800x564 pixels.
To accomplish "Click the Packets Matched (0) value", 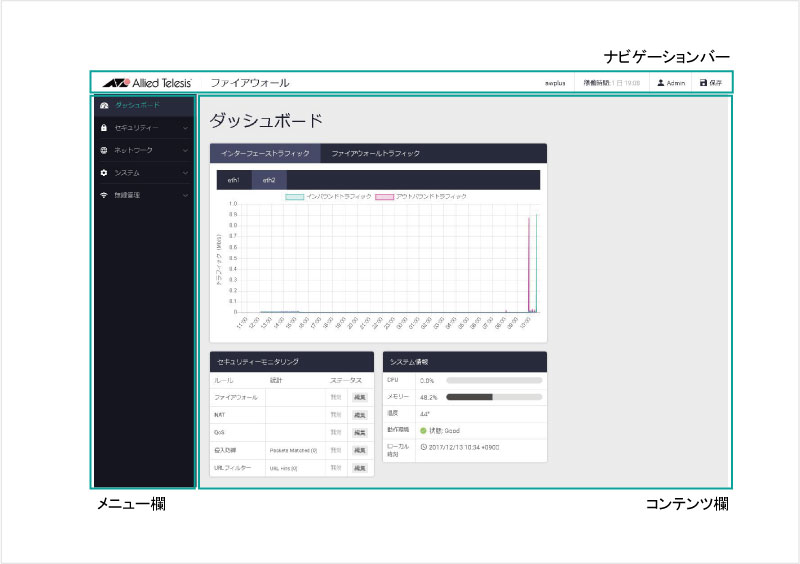I will click(293, 450).
